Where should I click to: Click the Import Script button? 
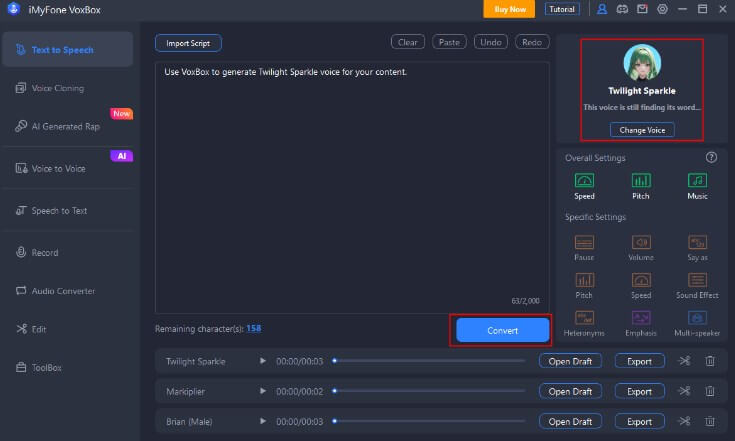(x=188, y=43)
